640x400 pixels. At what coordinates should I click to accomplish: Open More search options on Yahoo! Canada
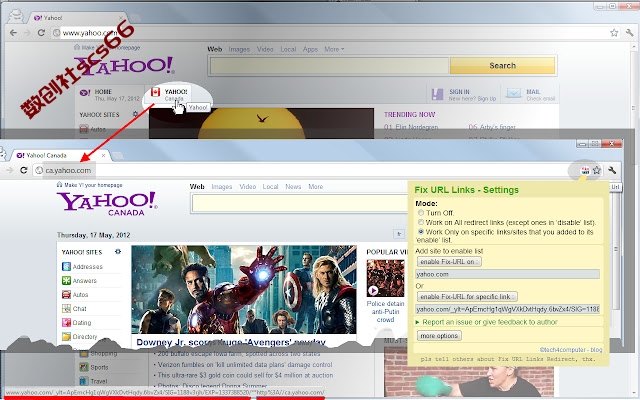tap(316, 187)
